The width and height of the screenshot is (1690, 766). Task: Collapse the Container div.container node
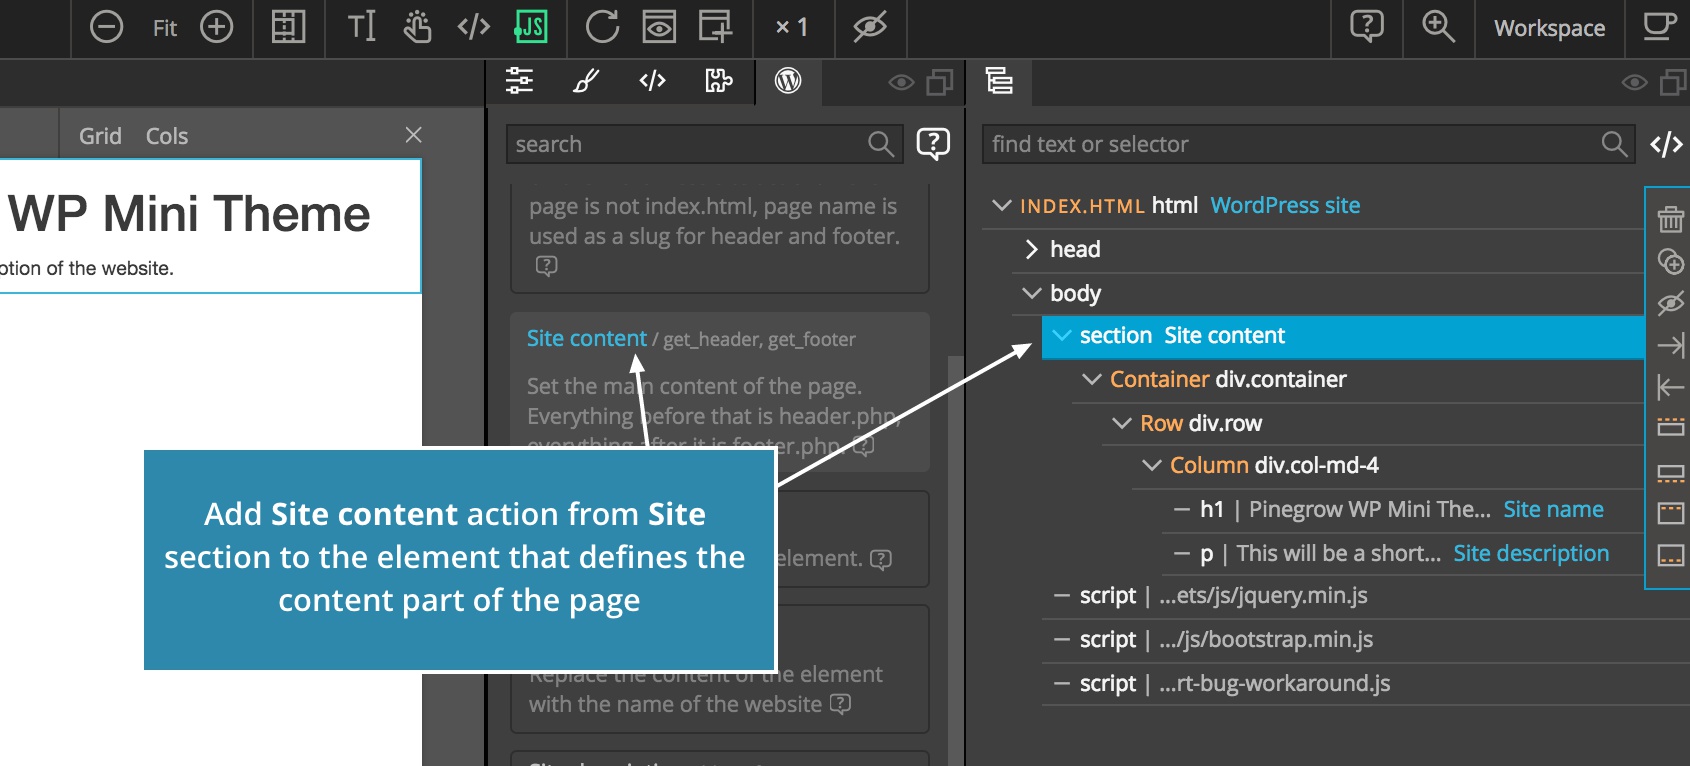point(1092,379)
